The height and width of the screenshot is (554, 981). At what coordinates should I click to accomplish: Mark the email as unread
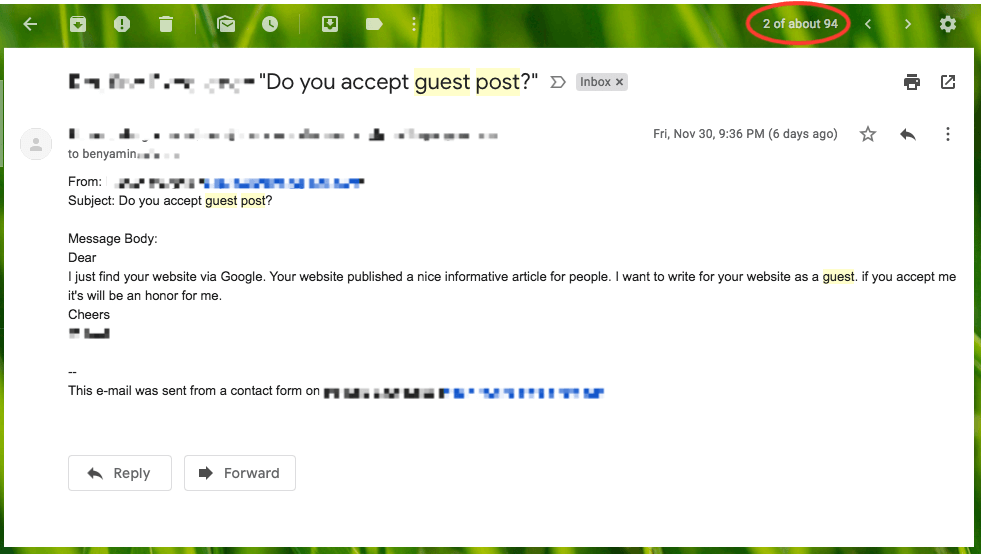pyautogui.click(x=226, y=24)
